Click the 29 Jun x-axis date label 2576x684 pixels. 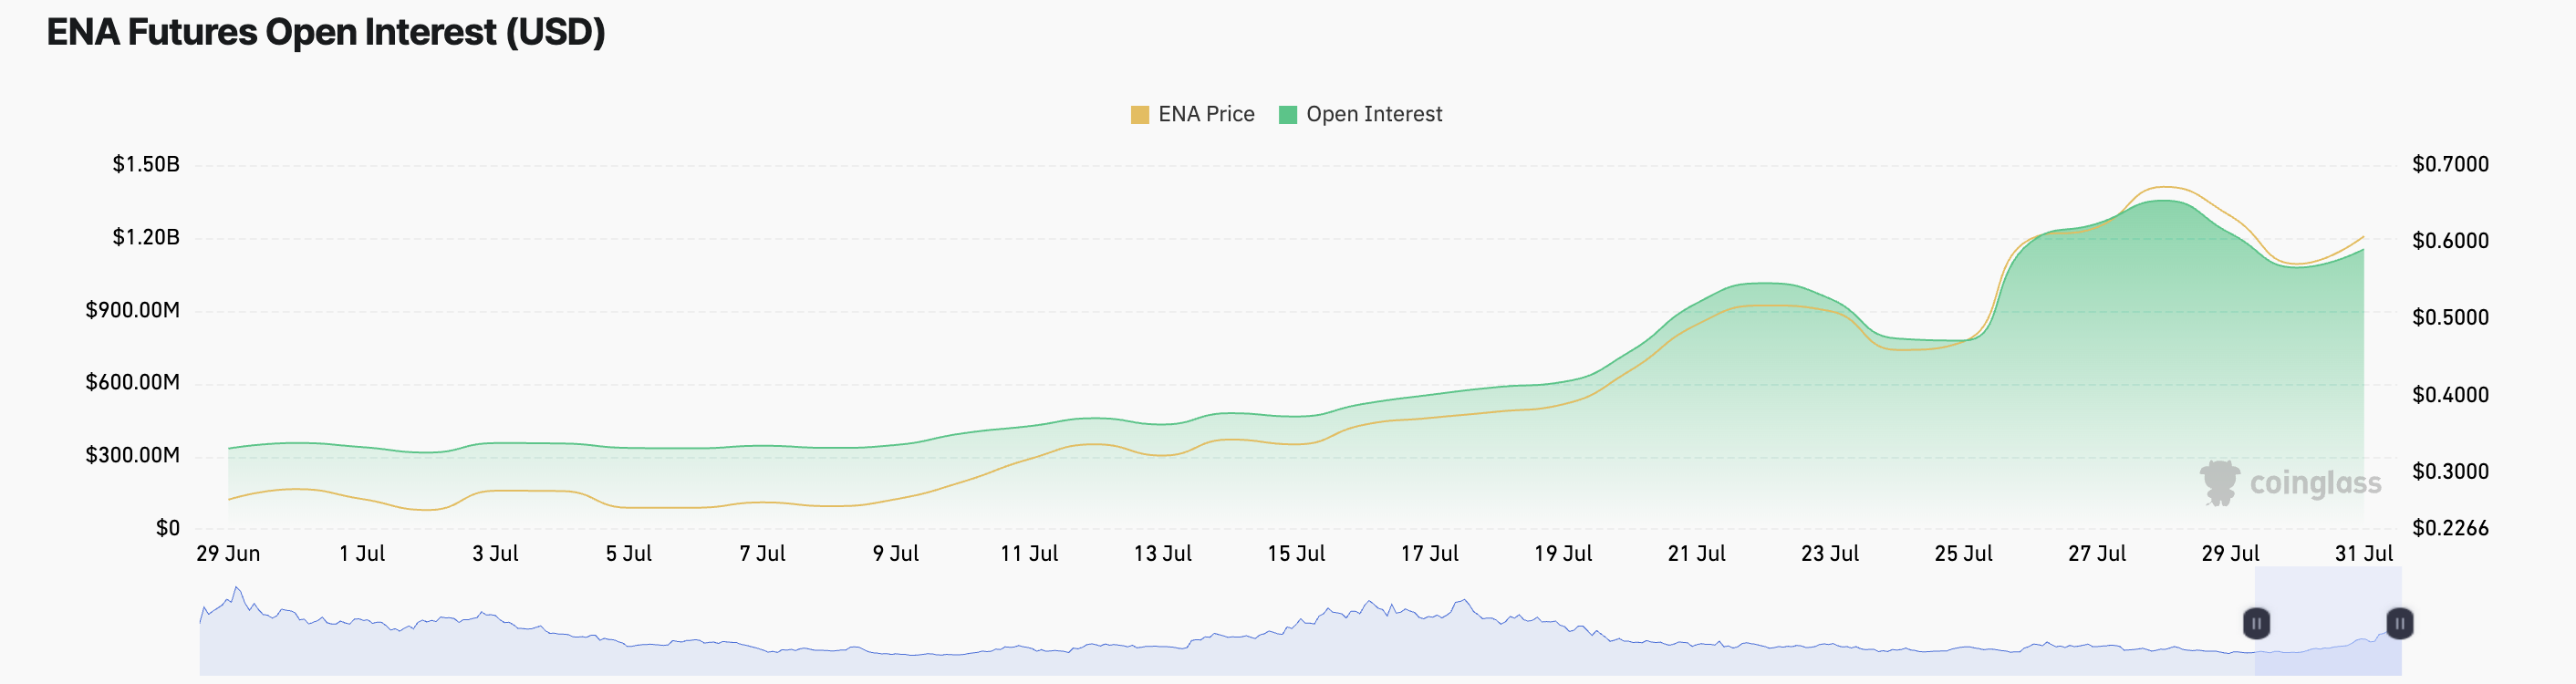tap(228, 554)
